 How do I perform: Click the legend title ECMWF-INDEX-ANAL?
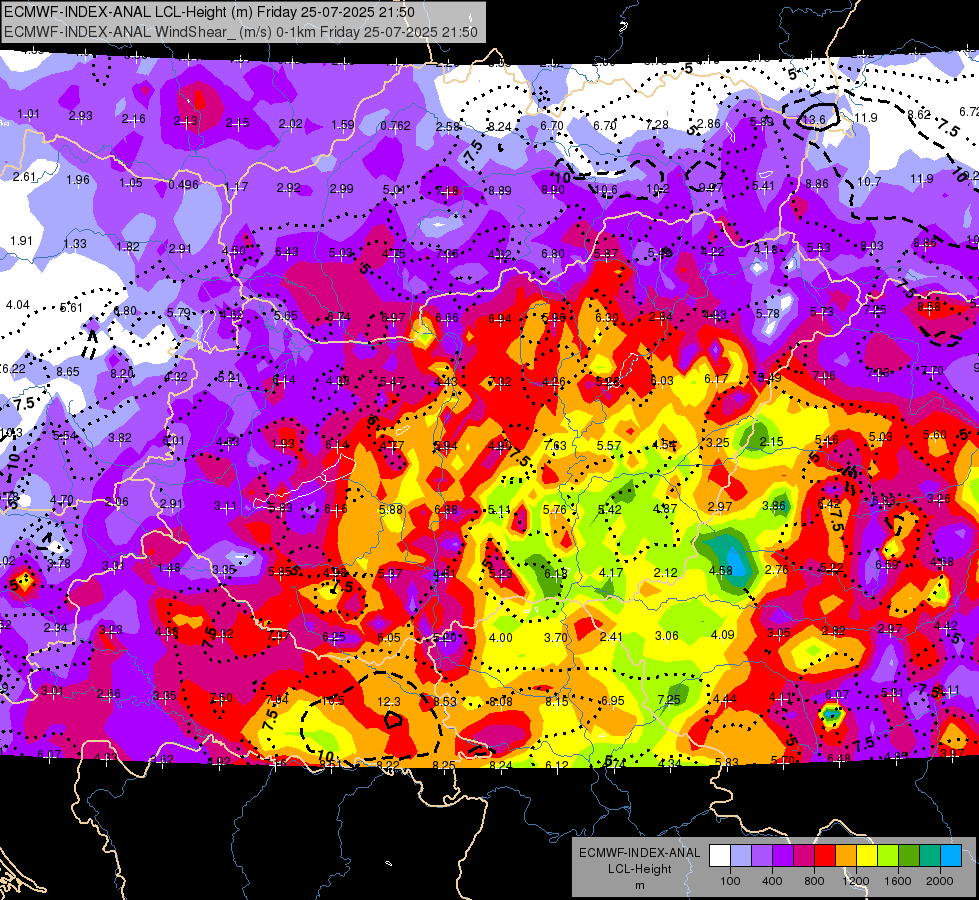pyautogui.click(x=640, y=853)
